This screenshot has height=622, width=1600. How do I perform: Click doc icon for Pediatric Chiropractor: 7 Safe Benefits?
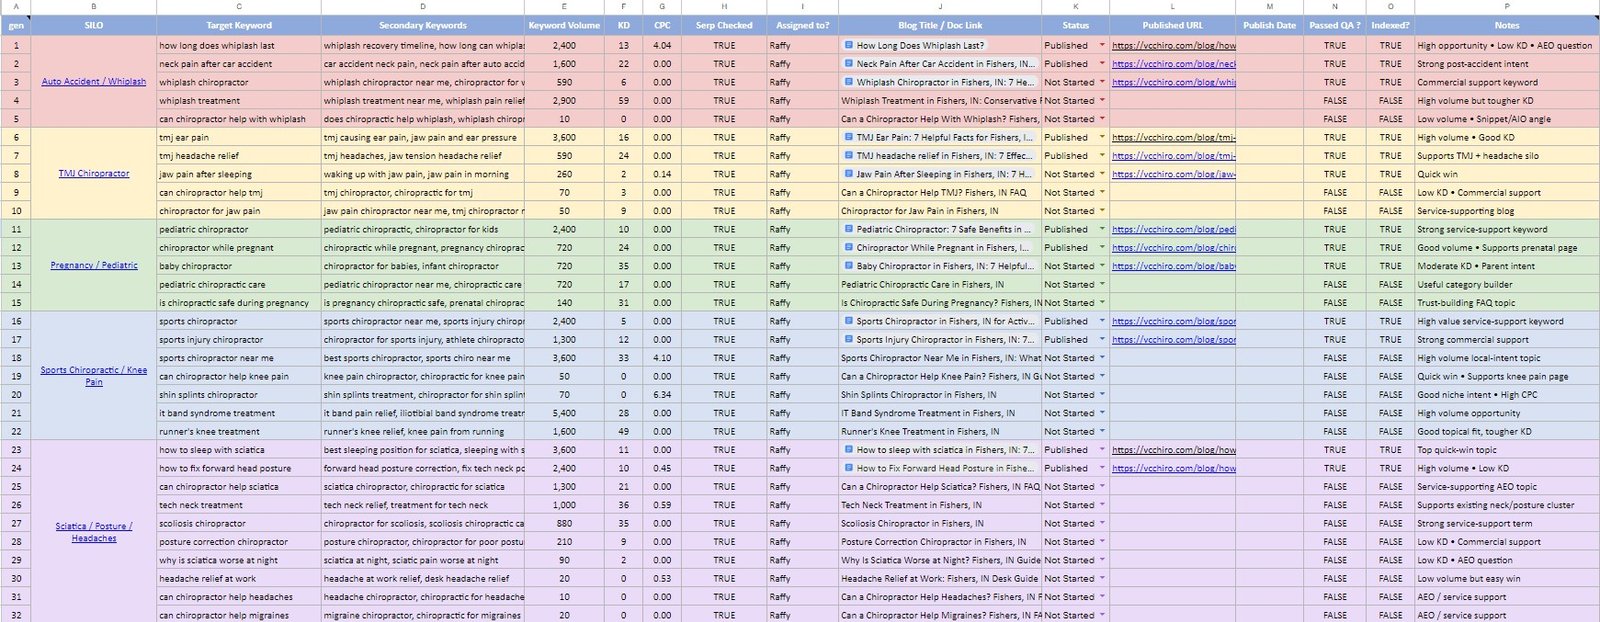coord(849,229)
